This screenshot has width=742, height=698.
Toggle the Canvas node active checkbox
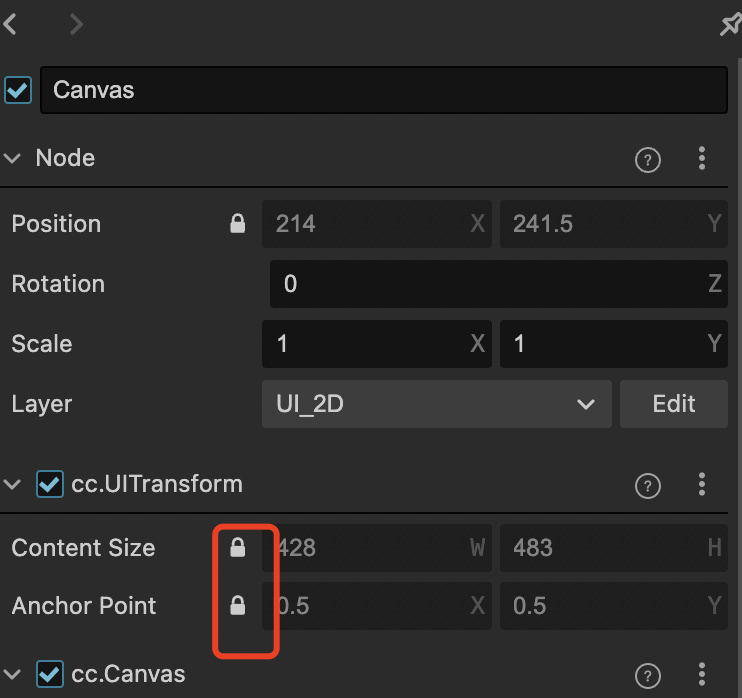[x=18, y=90]
